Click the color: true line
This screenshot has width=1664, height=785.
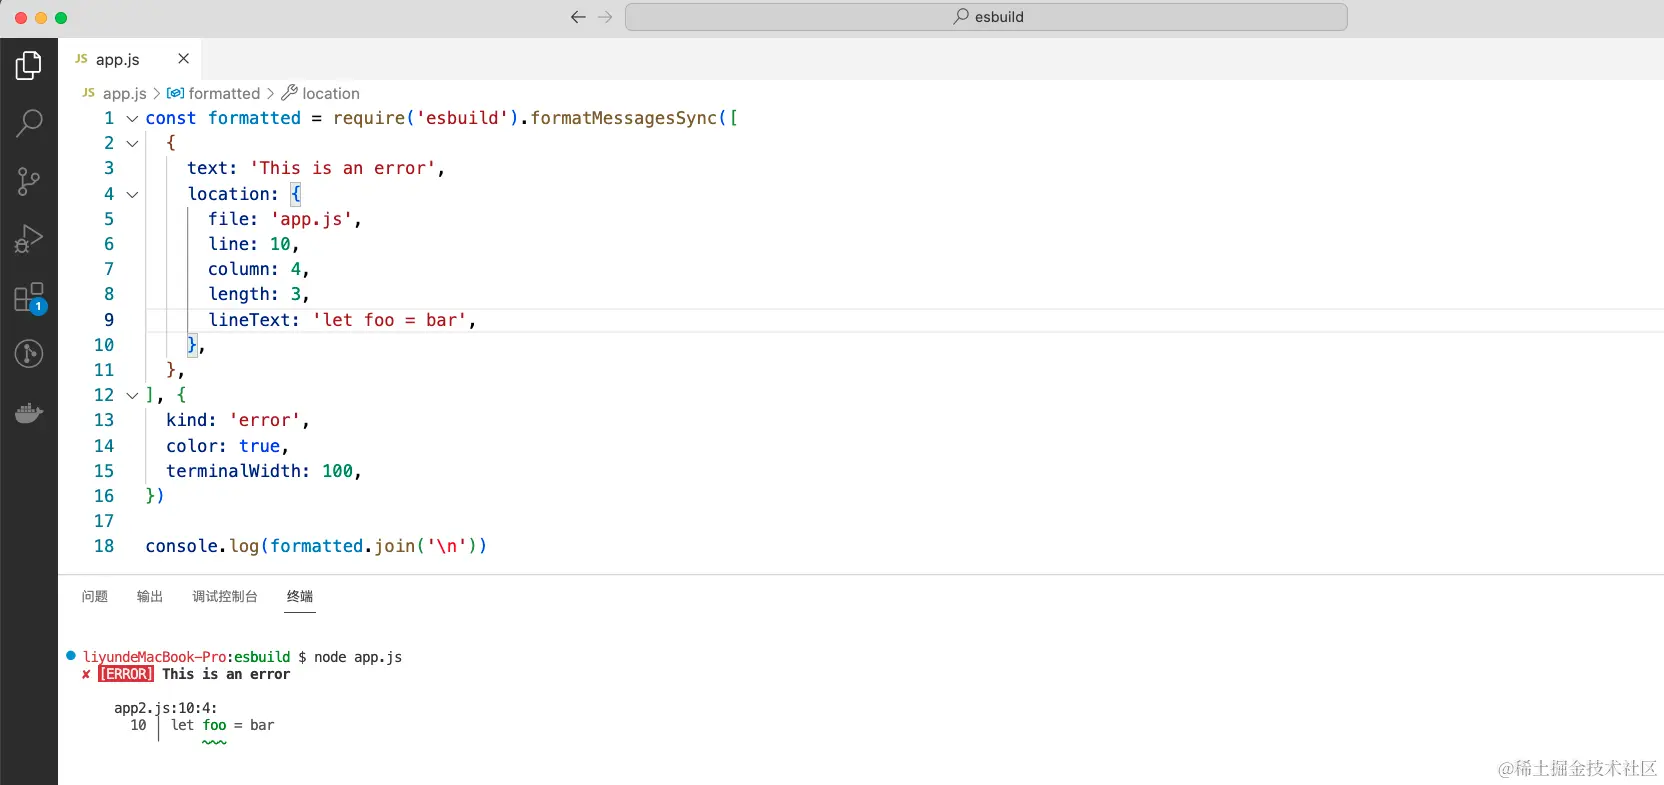228,446
